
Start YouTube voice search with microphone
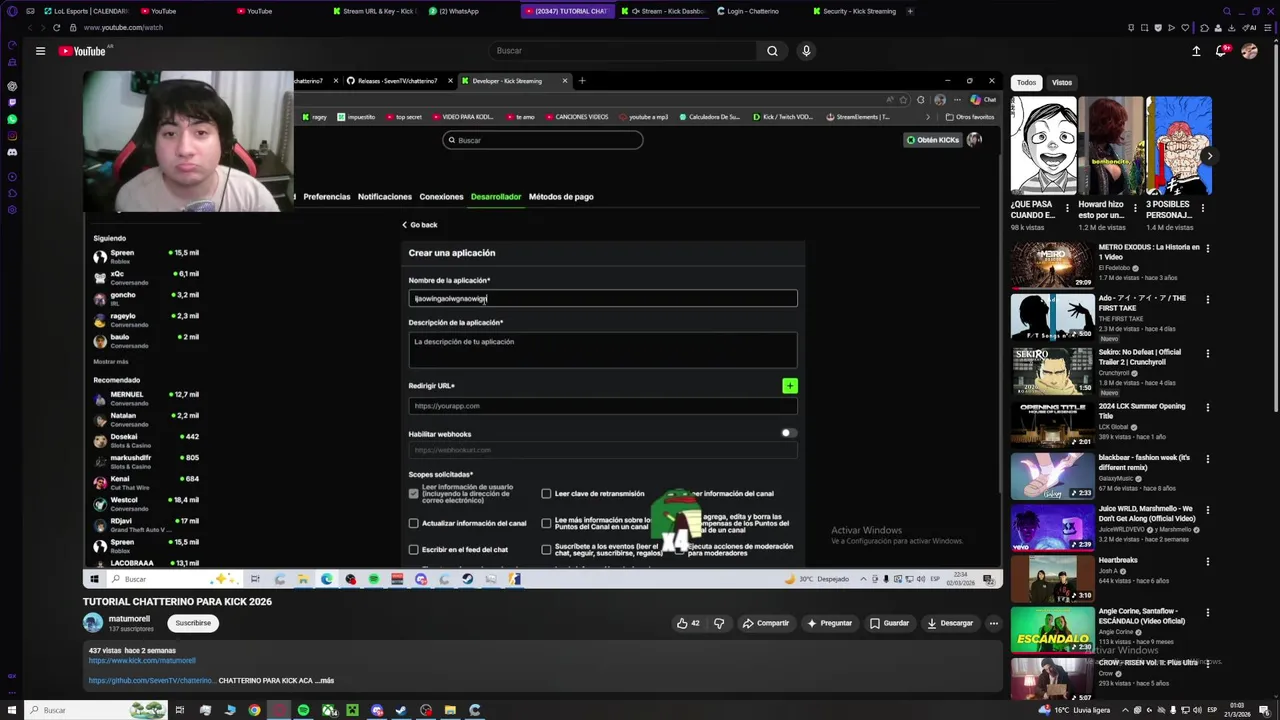(x=806, y=51)
